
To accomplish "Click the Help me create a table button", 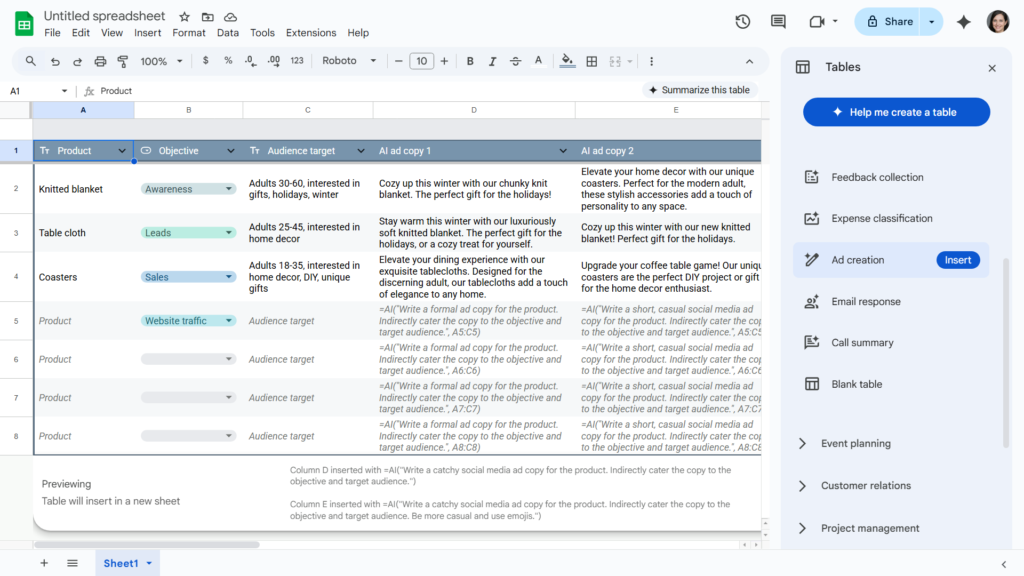I will (896, 112).
